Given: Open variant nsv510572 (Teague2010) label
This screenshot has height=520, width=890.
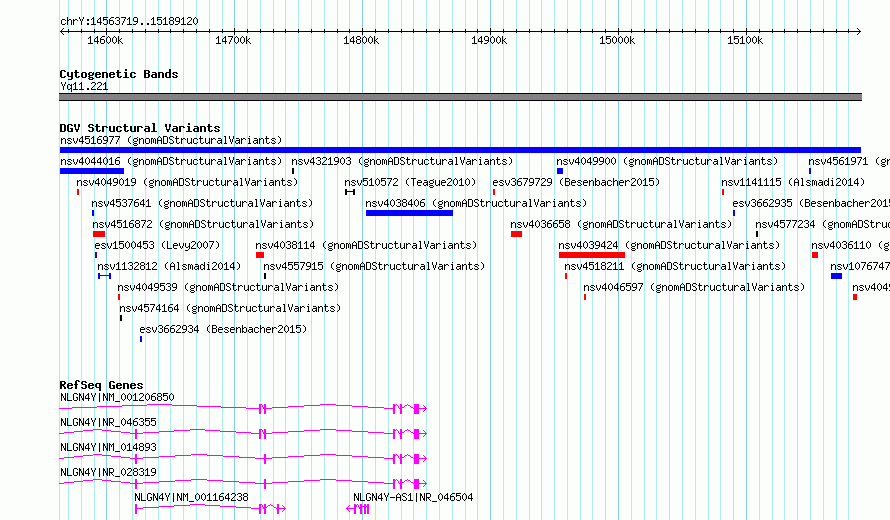Looking at the screenshot, I should point(410,182).
